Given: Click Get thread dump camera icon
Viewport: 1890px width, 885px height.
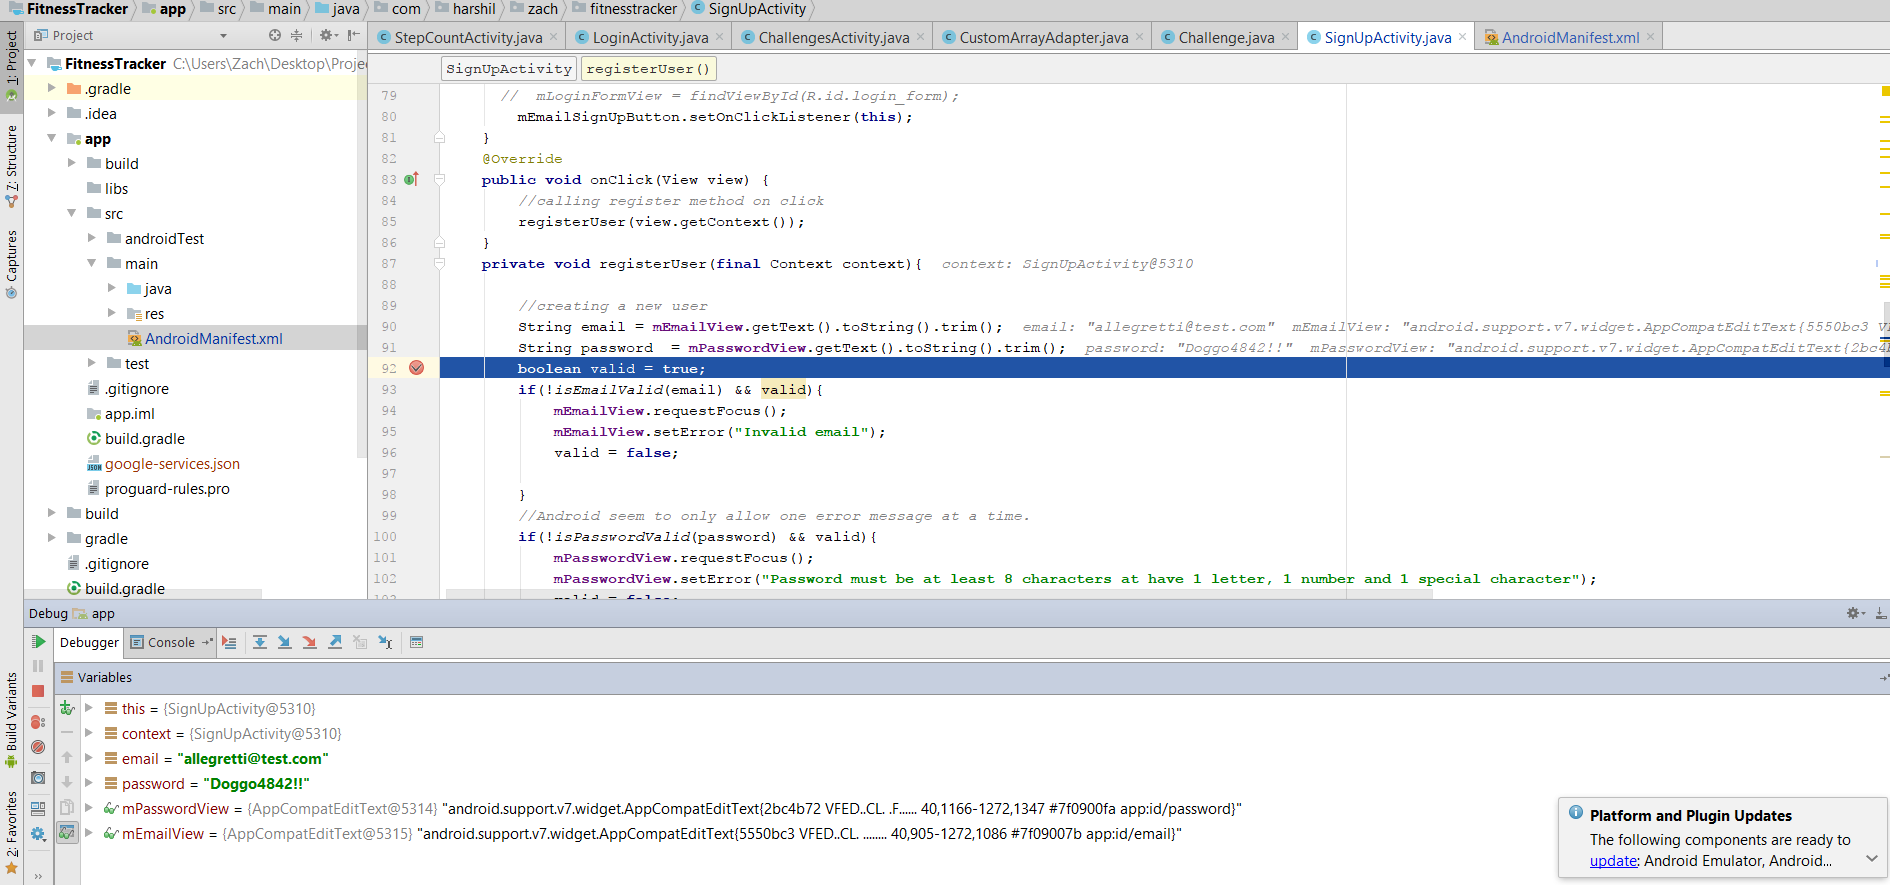Looking at the screenshot, I should pos(38,778).
